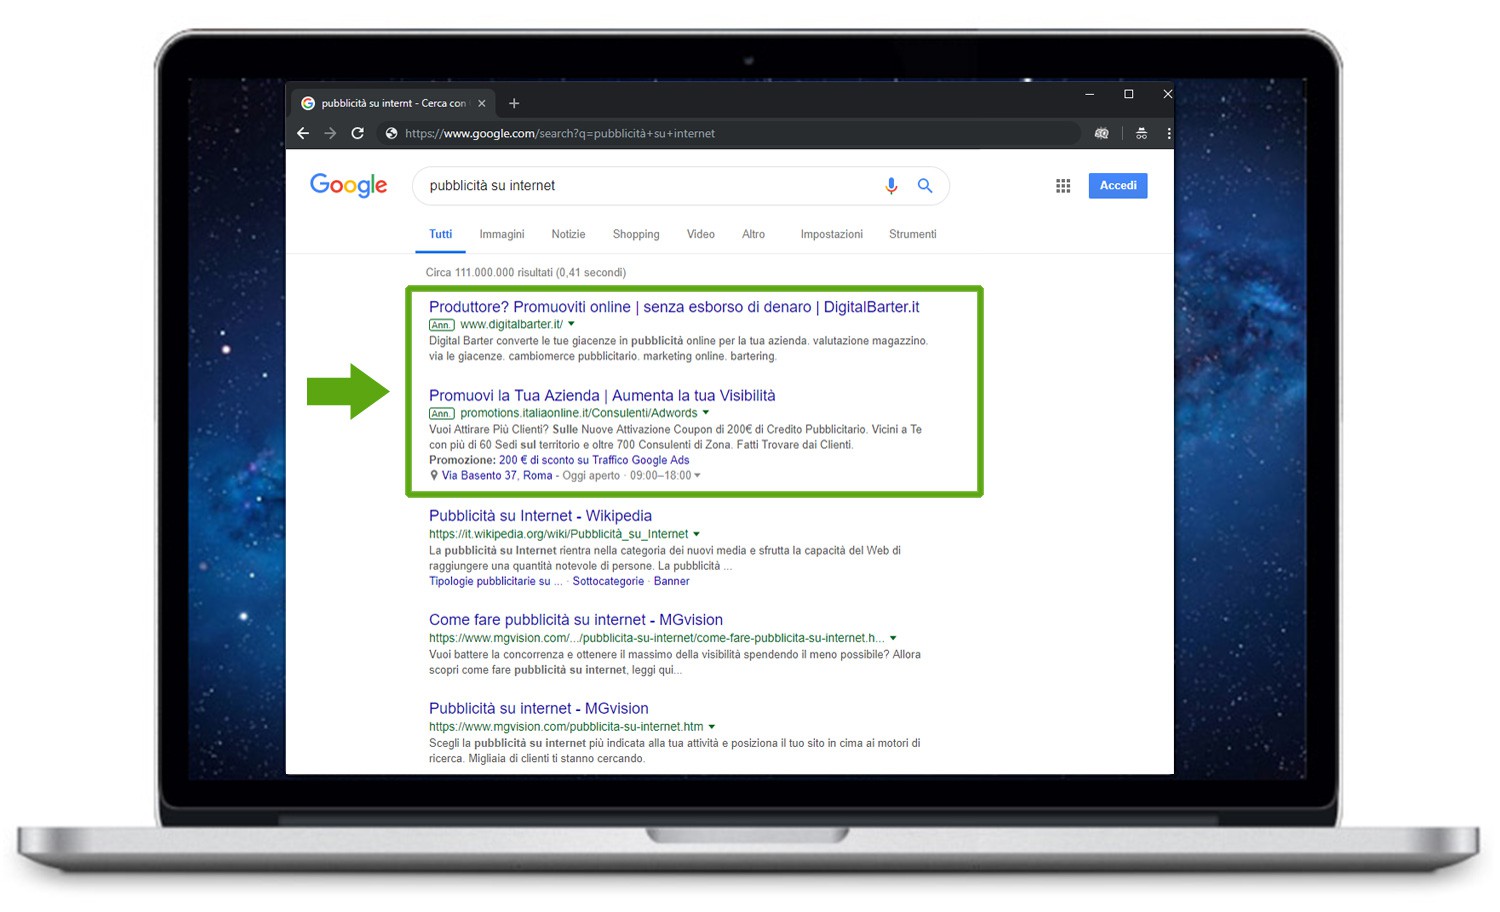Reload the page with refresh icon

click(357, 133)
